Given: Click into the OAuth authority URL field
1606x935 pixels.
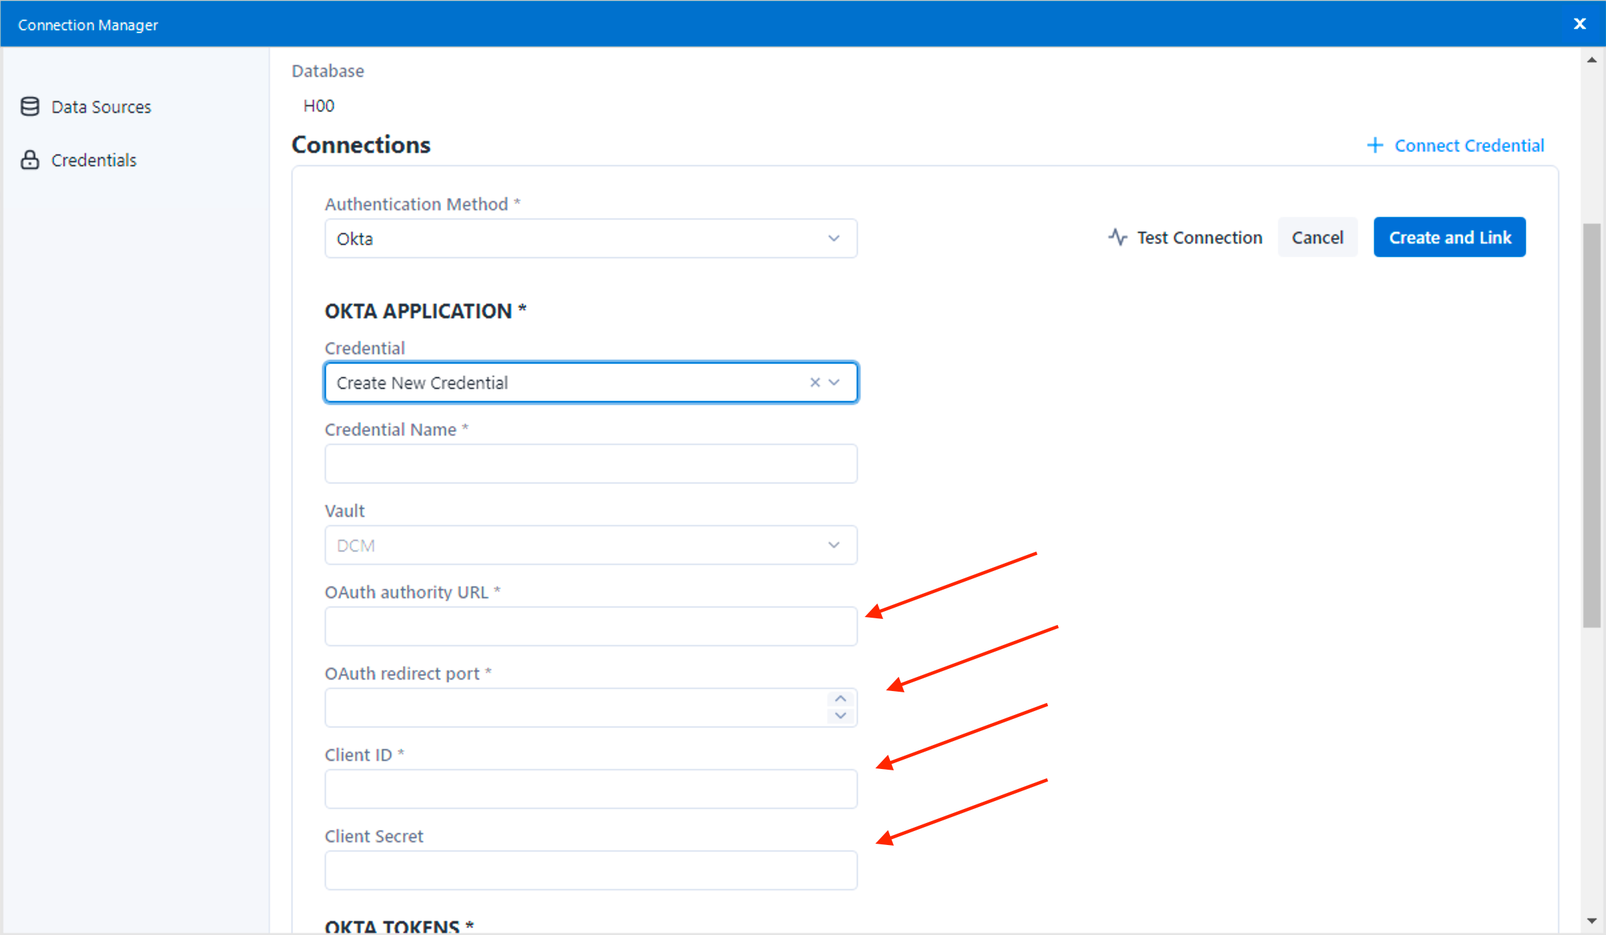Looking at the screenshot, I should pyautogui.click(x=590, y=627).
